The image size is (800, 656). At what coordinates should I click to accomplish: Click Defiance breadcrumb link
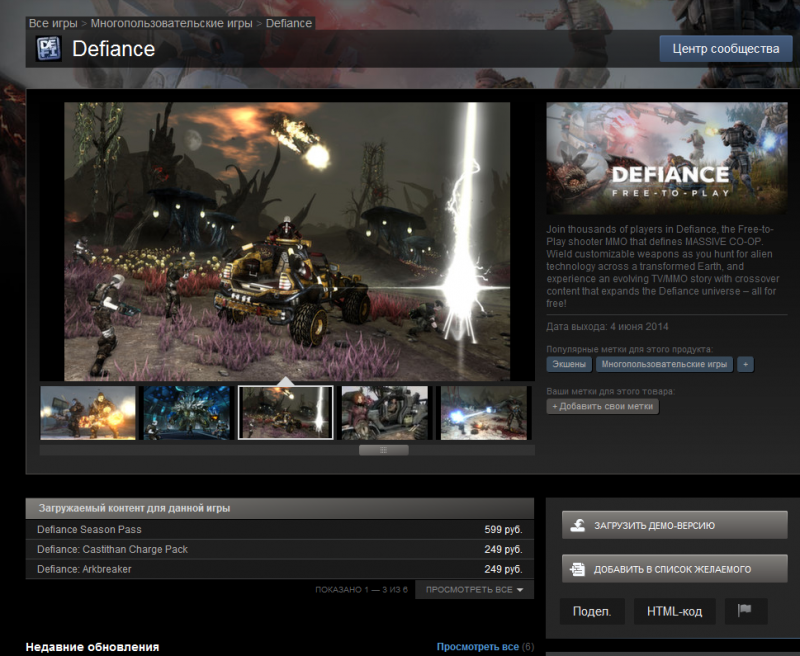point(289,23)
